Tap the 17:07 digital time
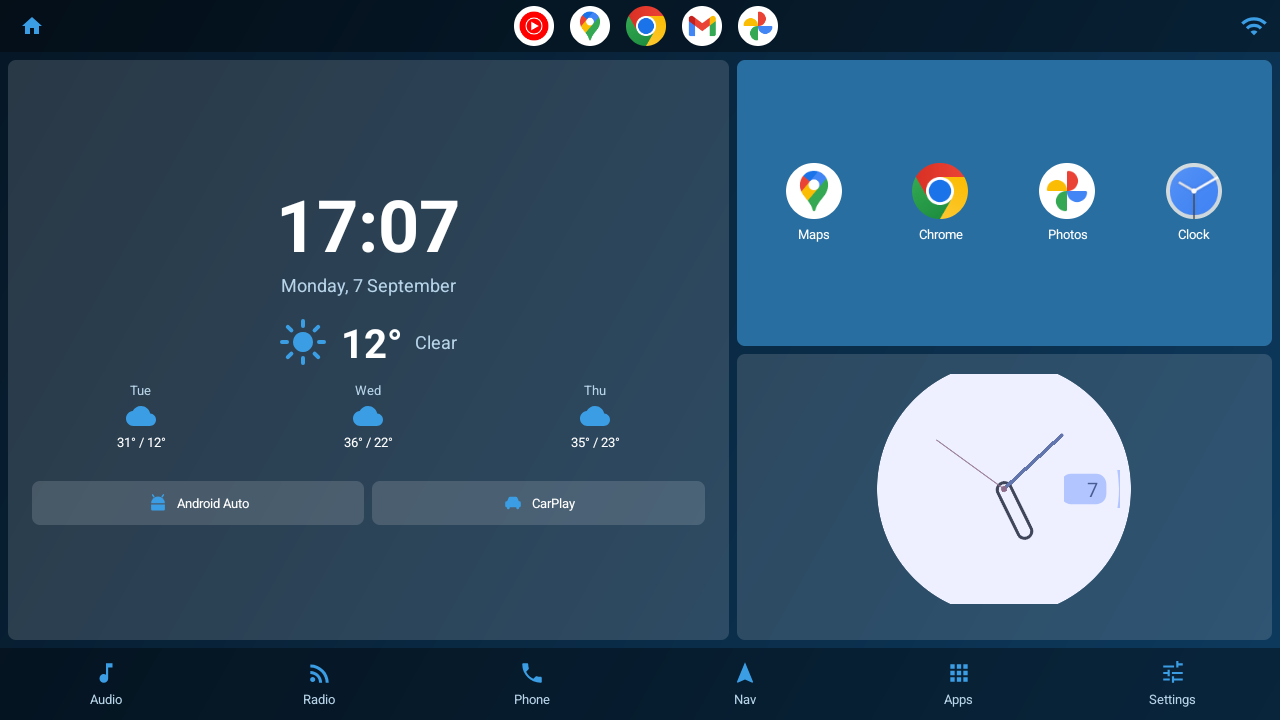This screenshot has height=720, width=1280. [x=368, y=227]
